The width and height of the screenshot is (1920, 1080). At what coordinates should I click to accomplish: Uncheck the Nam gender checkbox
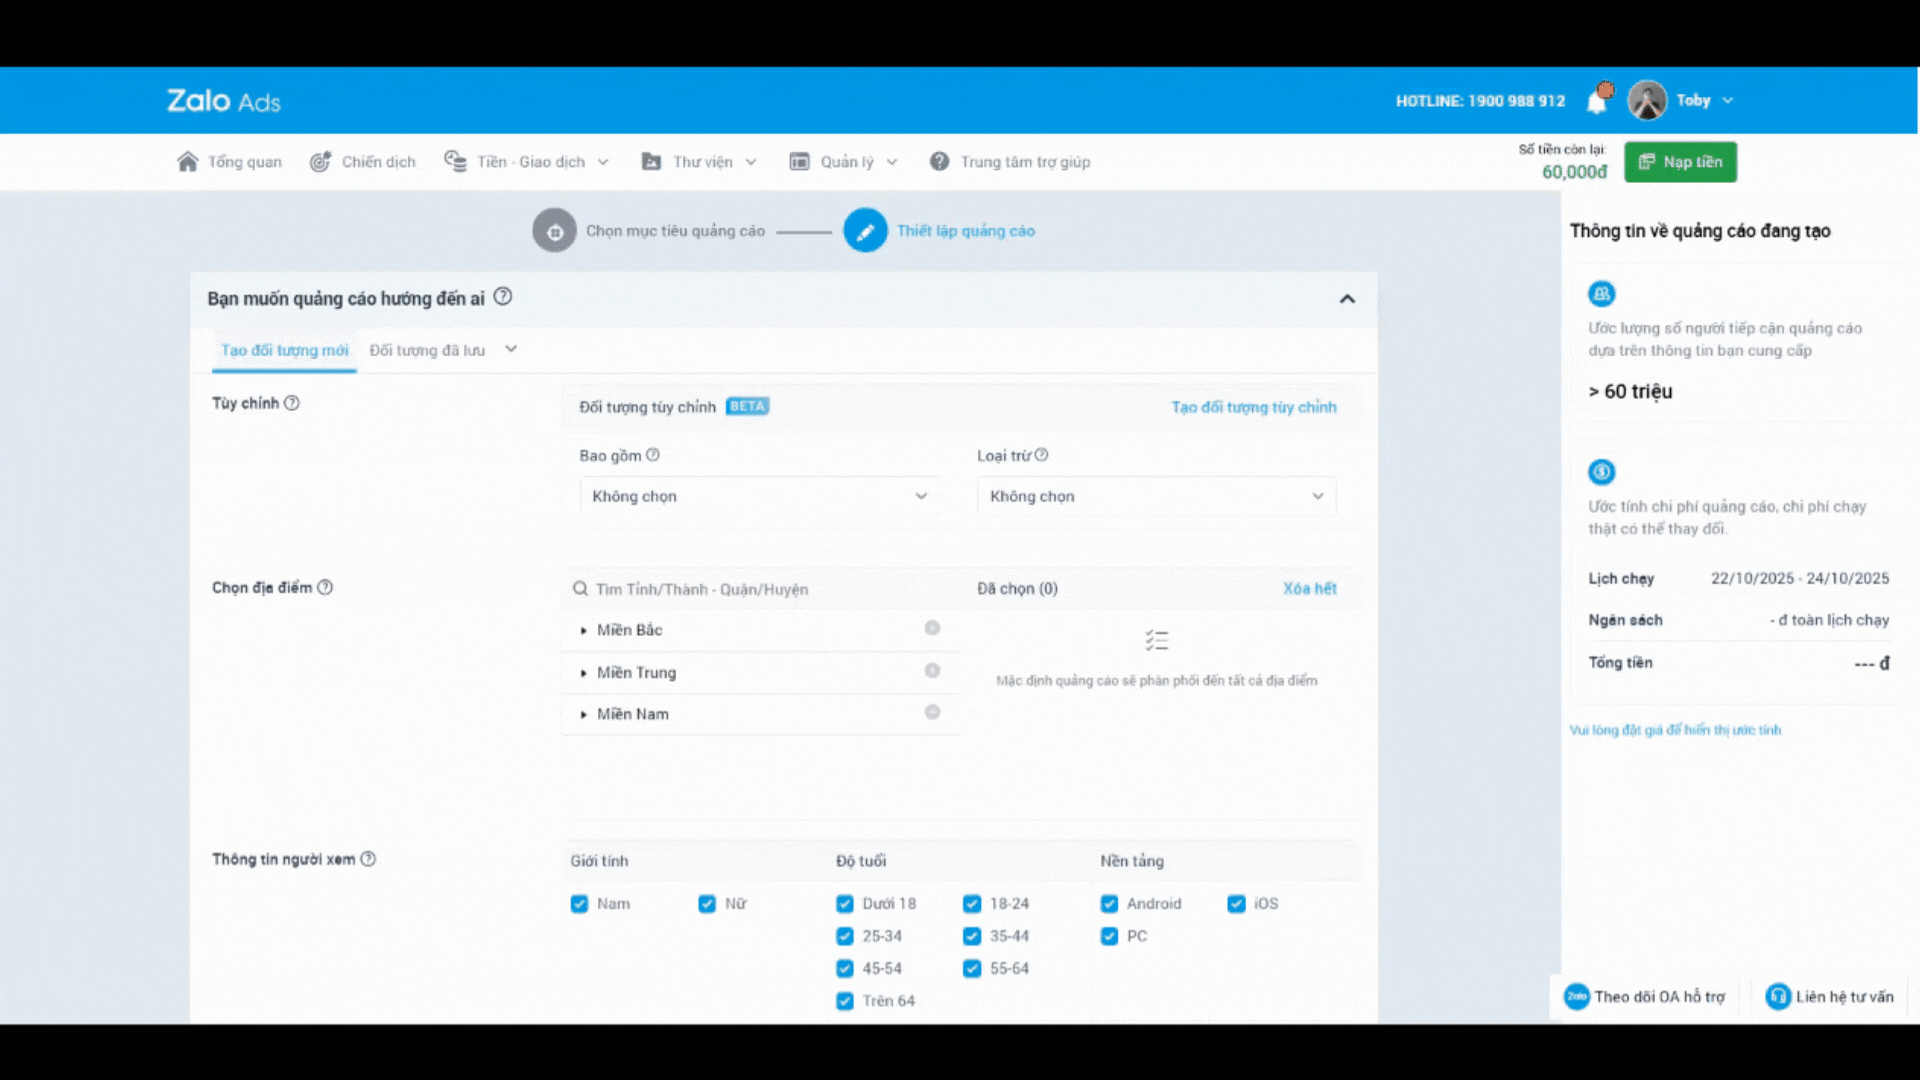point(579,904)
